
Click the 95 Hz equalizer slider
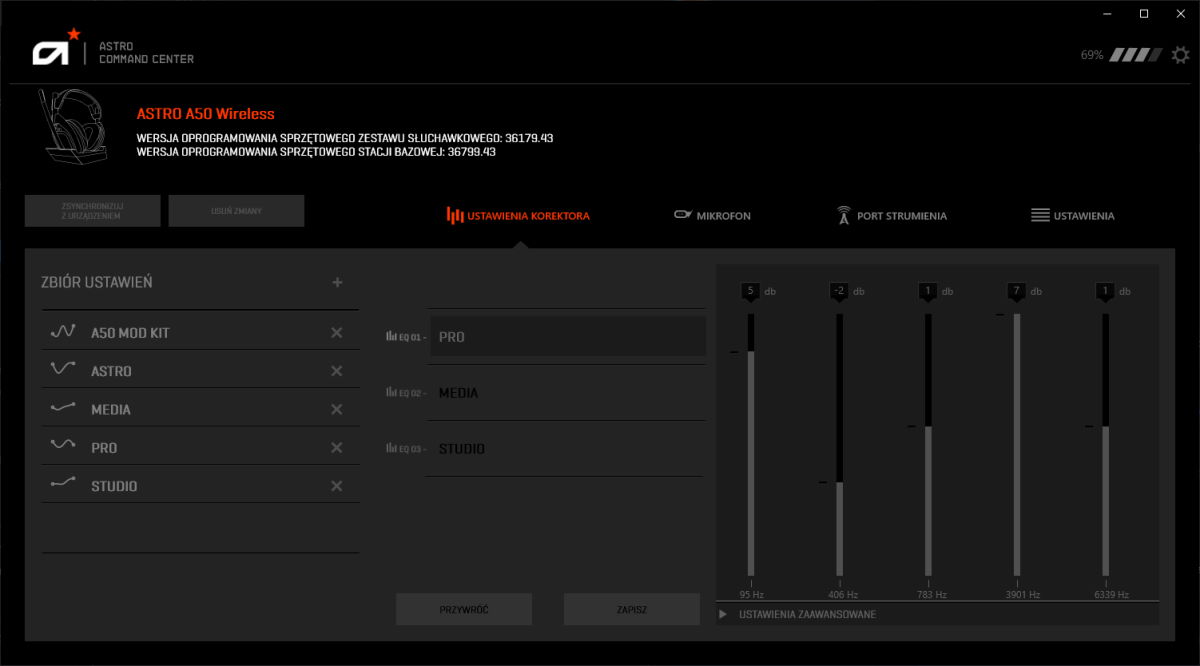click(750, 445)
